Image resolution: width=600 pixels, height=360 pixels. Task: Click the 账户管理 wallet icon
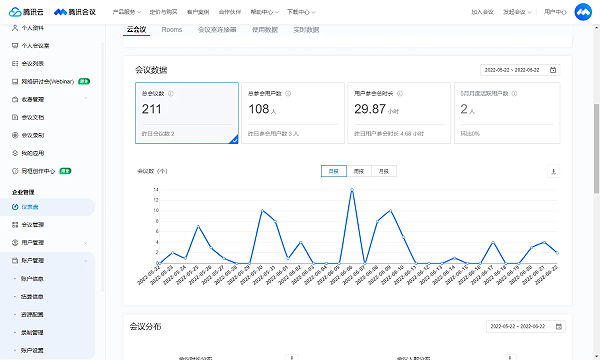point(15,261)
